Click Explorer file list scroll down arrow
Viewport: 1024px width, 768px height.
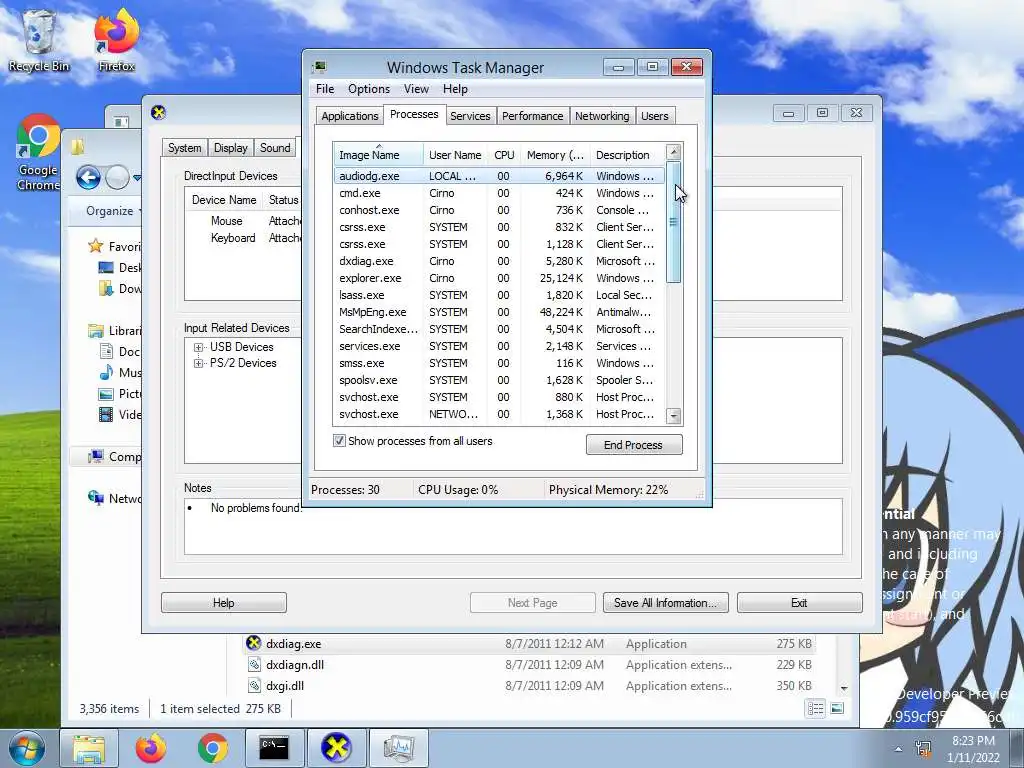tap(844, 688)
